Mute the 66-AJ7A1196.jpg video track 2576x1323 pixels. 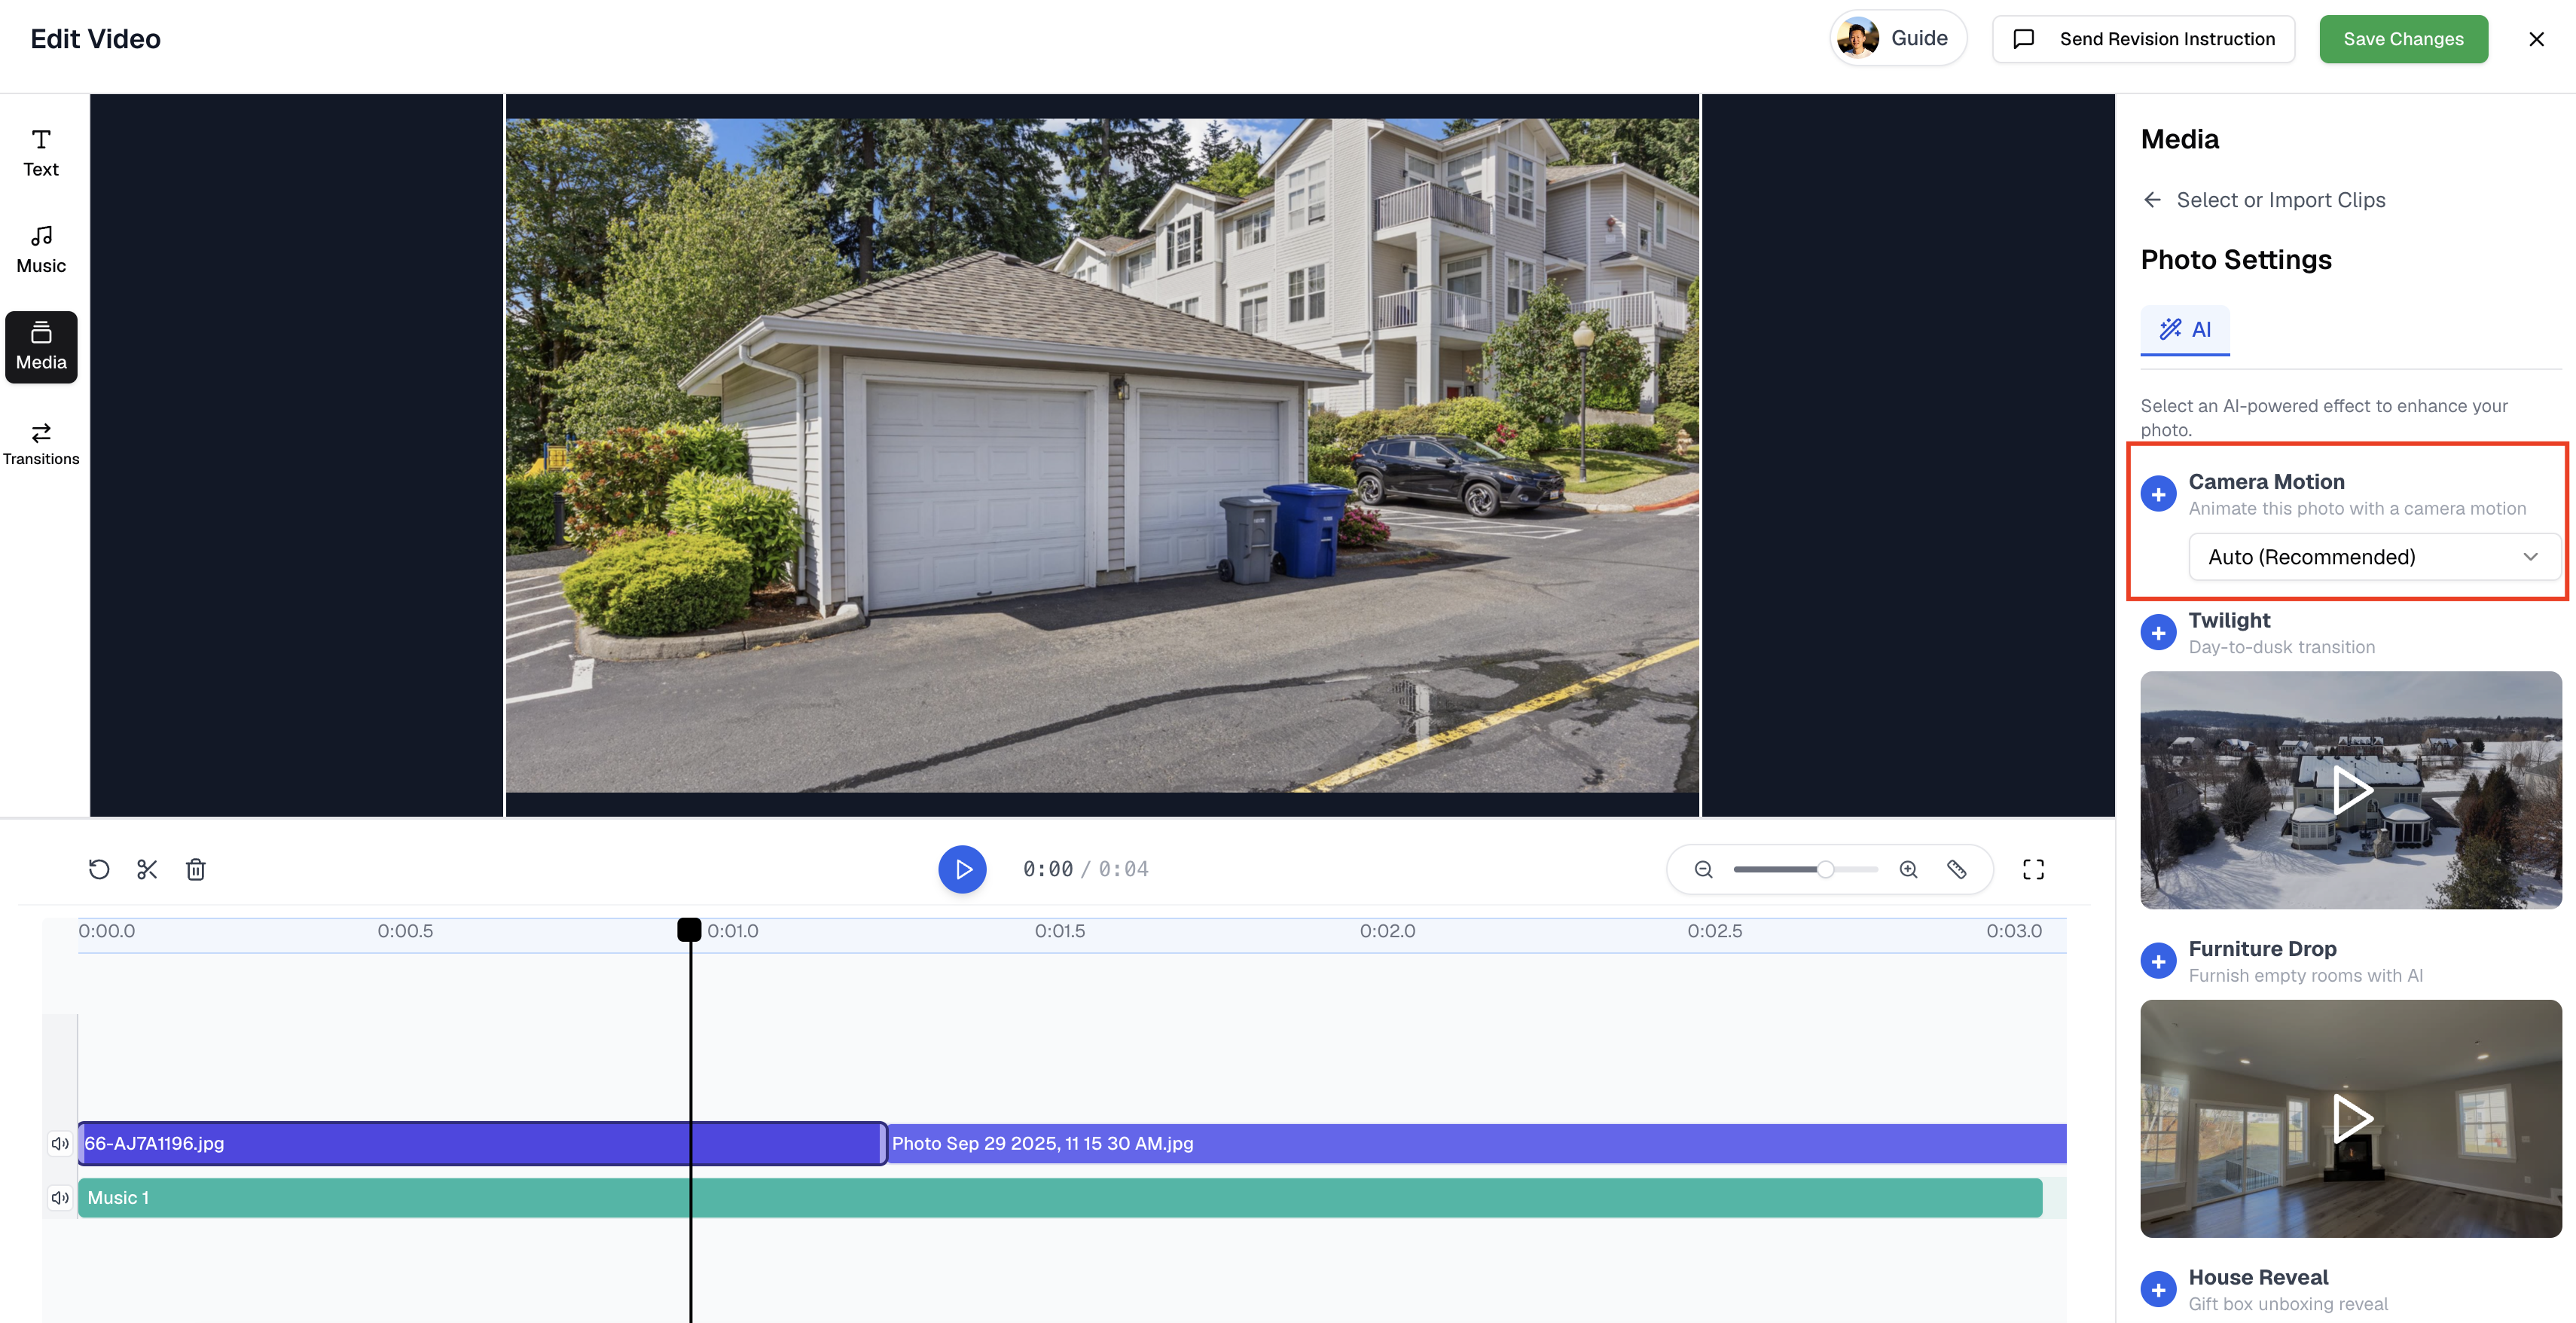pyautogui.click(x=60, y=1143)
